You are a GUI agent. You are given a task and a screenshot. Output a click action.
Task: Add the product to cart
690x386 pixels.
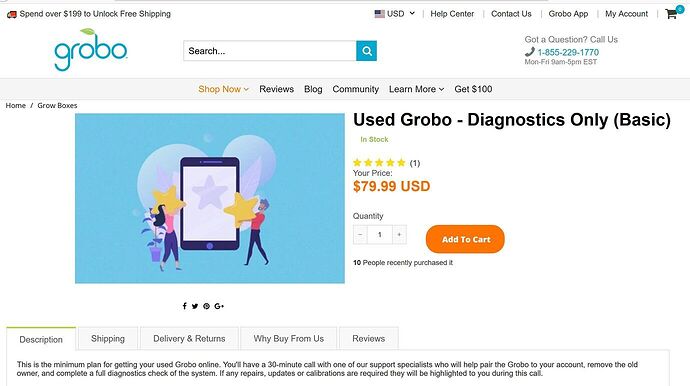465,239
